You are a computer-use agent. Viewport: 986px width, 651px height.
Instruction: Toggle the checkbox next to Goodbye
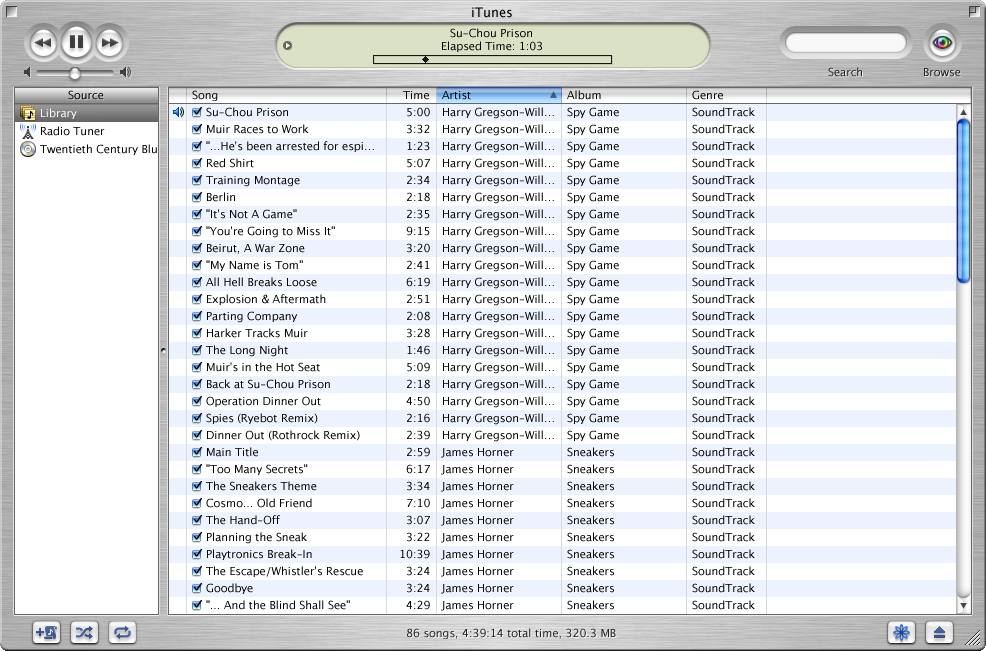coord(196,588)
